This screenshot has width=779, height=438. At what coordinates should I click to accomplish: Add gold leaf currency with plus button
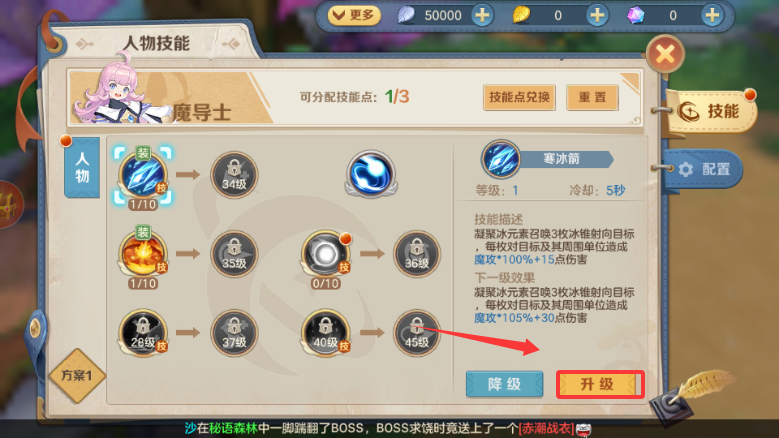point(597,15)
